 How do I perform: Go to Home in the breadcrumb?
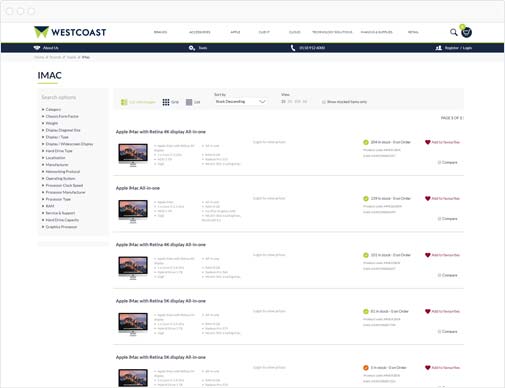(x=39, y=57)
